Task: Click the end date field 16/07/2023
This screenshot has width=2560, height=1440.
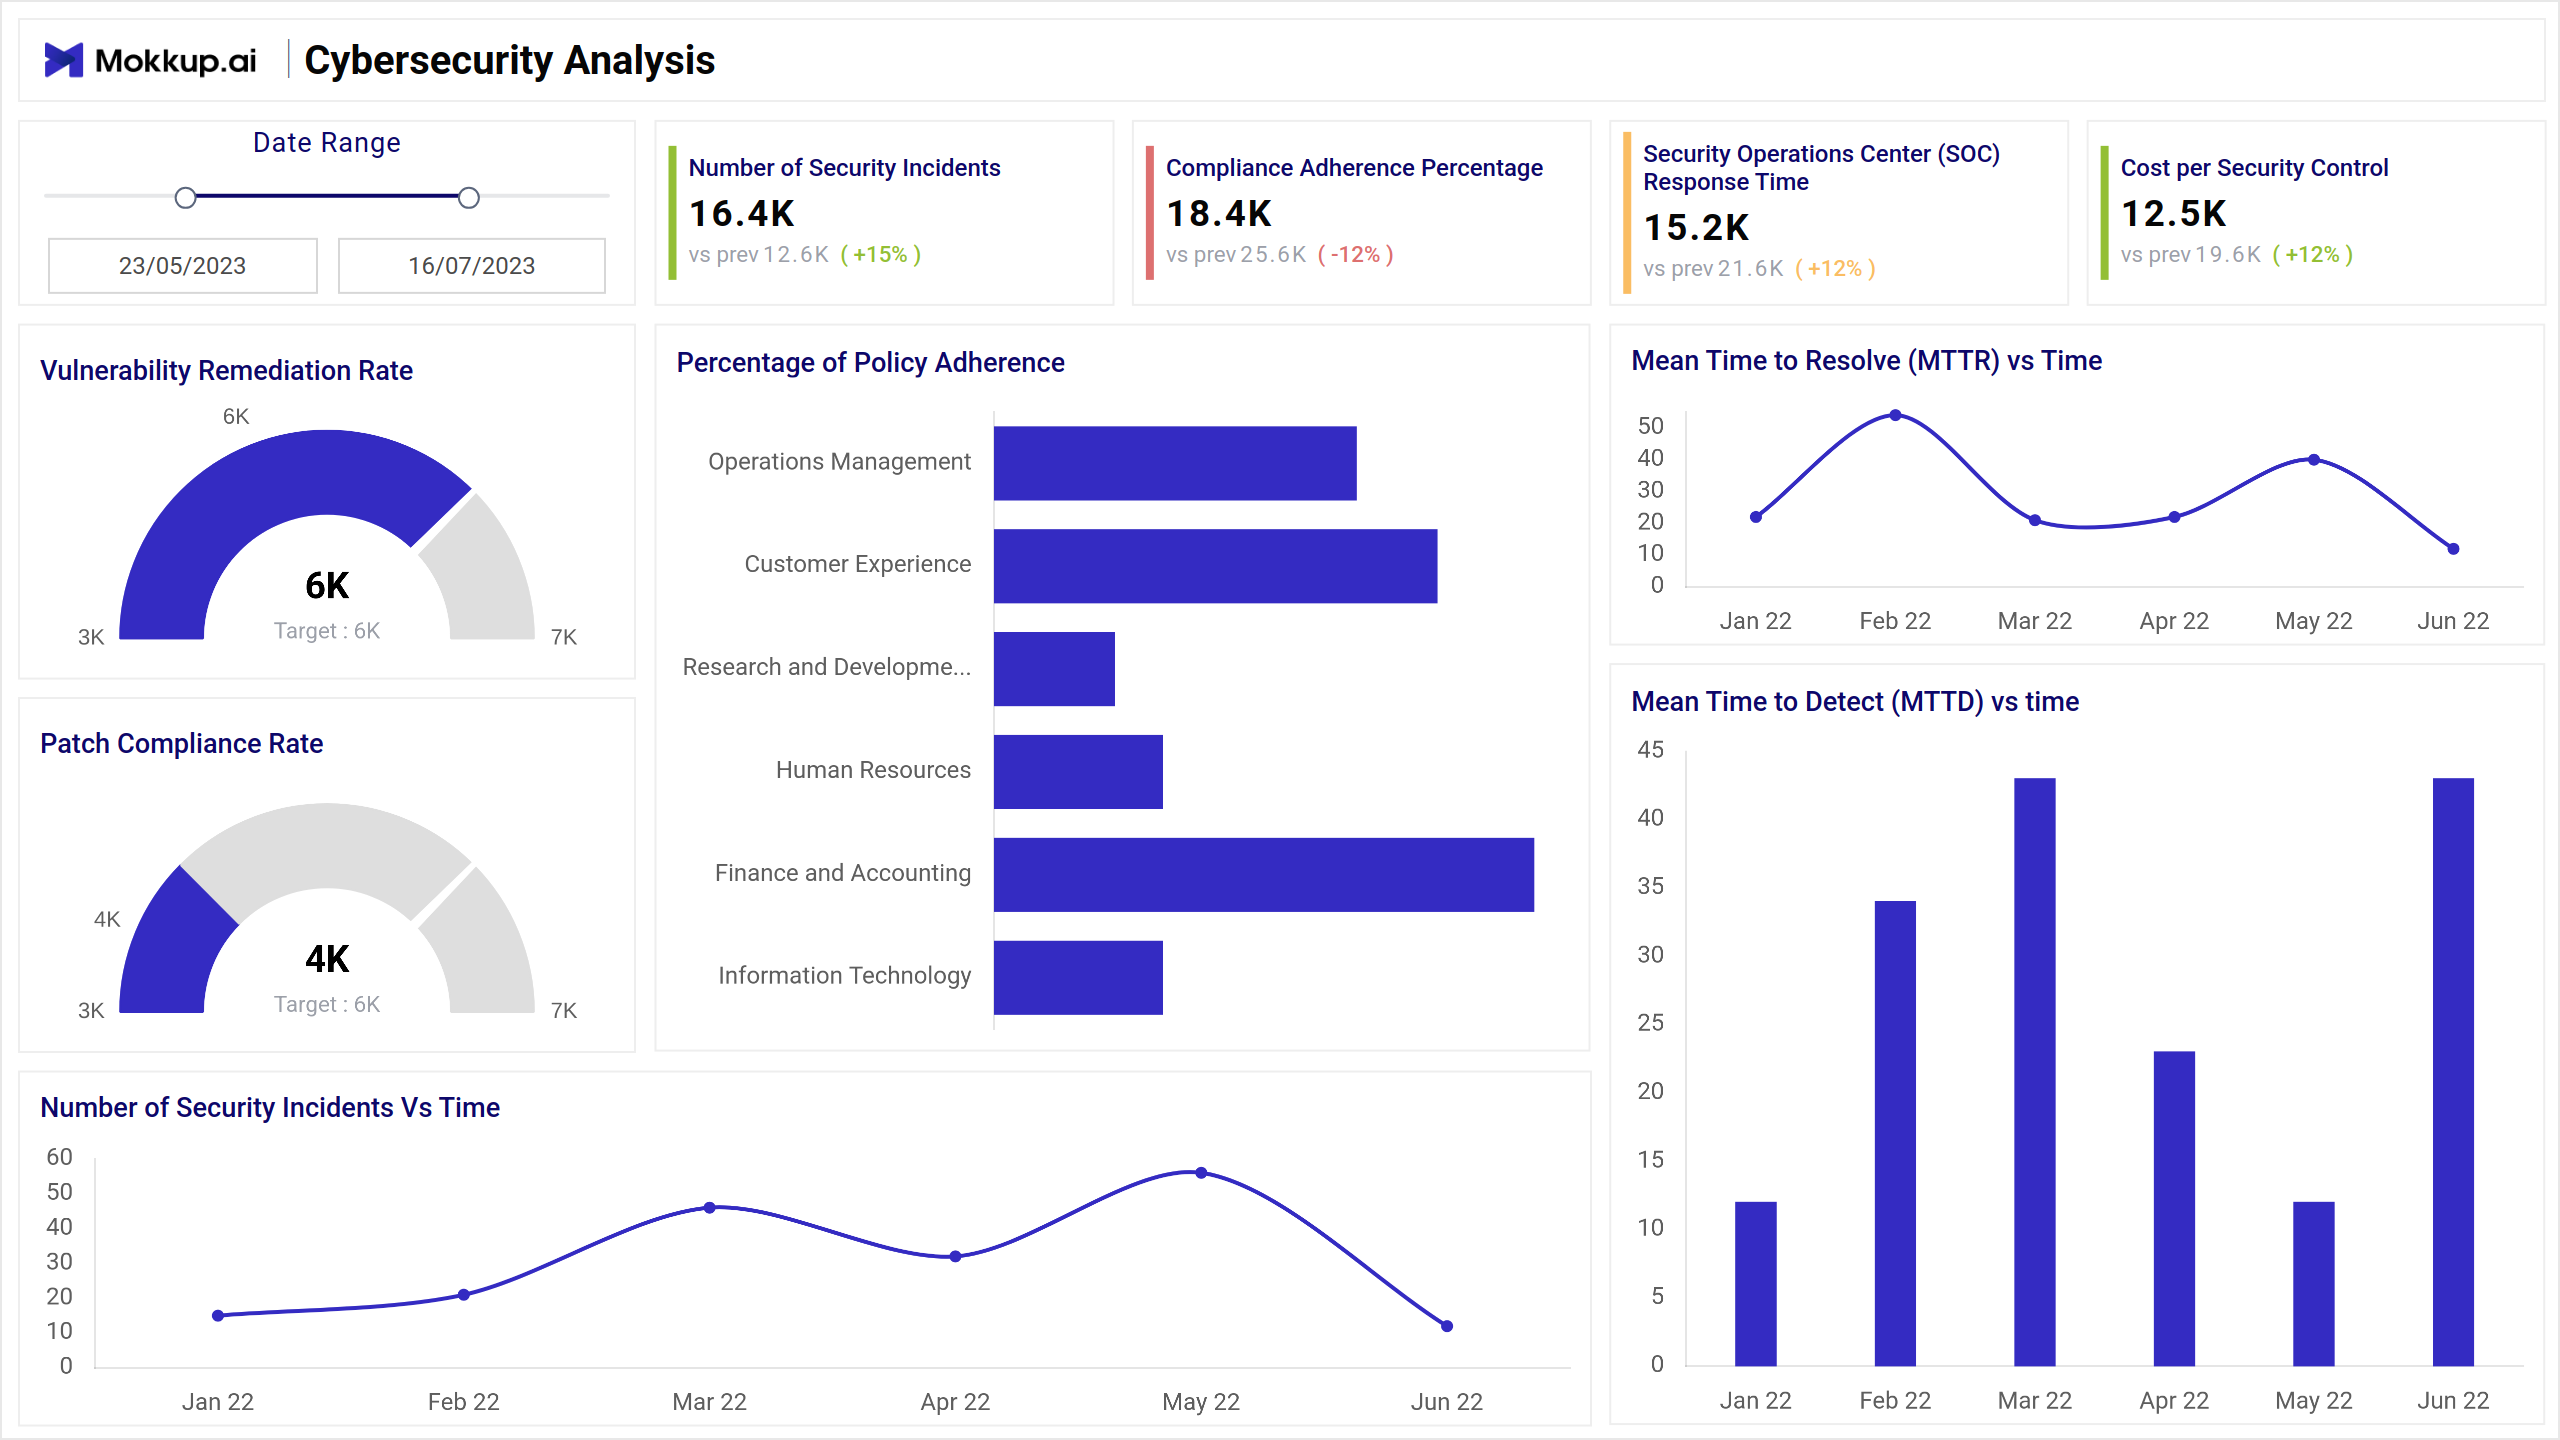Action: [471, 265]
